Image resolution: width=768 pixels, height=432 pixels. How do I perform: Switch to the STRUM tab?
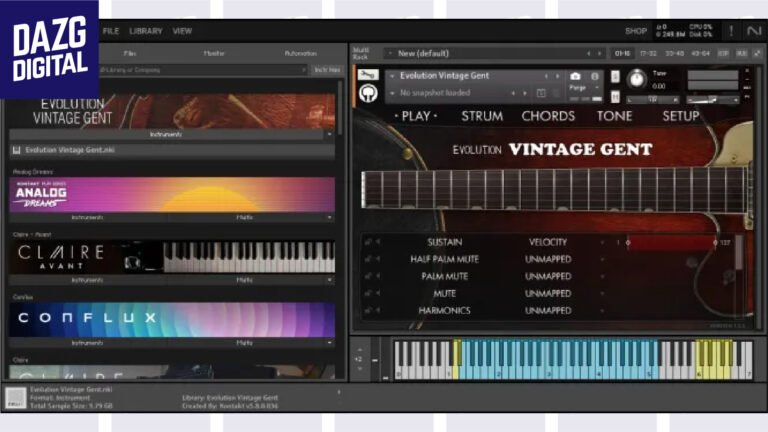[482, 116]
